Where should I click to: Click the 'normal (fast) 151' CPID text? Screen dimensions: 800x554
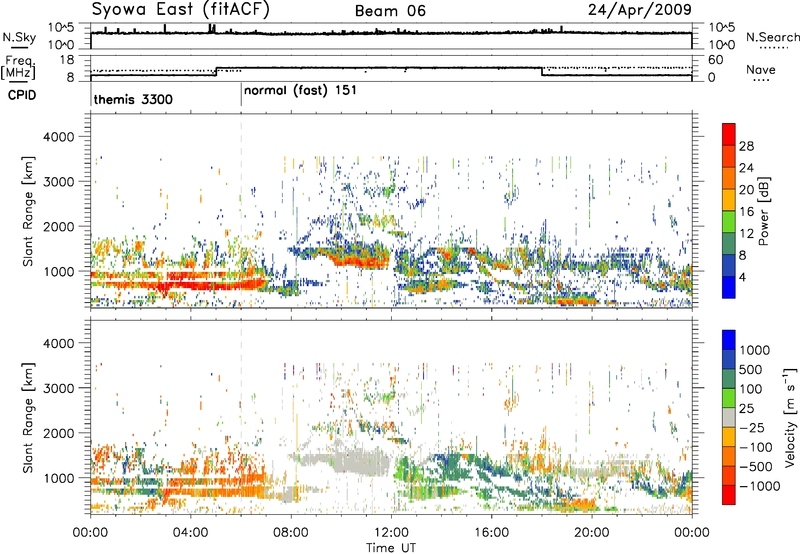300,91
